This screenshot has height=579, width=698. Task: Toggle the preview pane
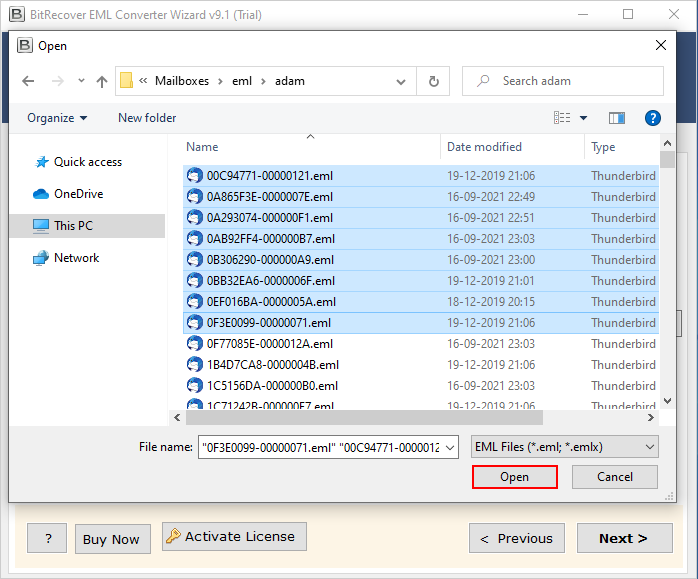(617, 118)
